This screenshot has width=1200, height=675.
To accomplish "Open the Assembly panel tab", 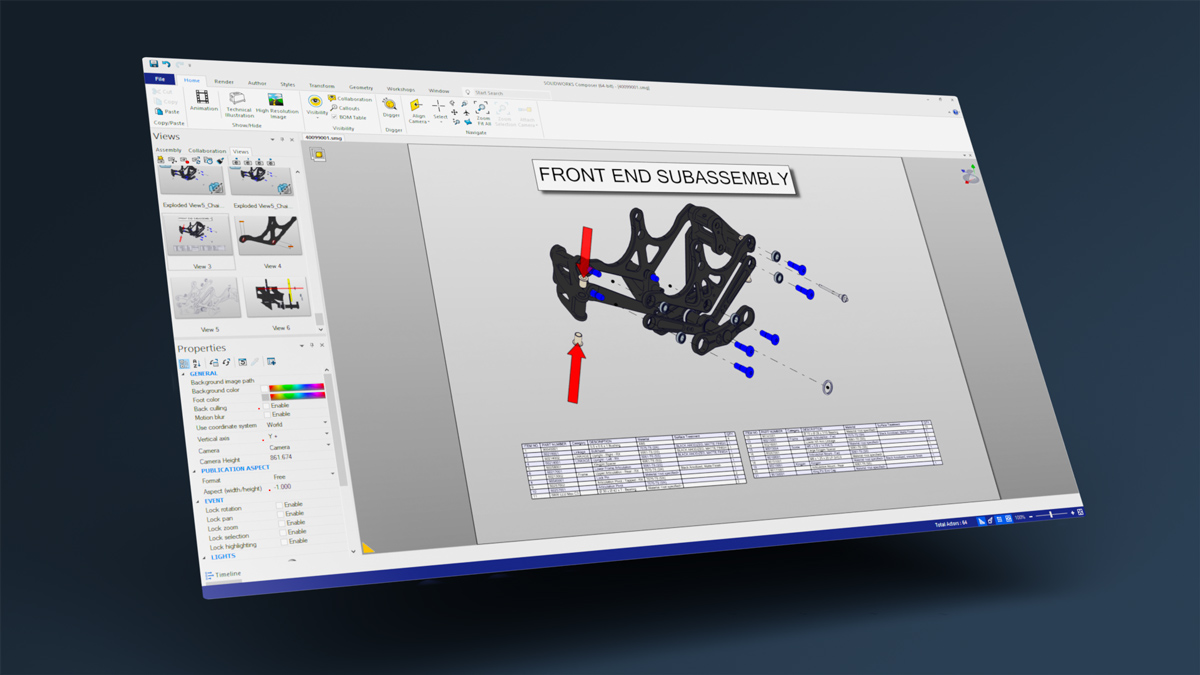I will tap(169, 150).
